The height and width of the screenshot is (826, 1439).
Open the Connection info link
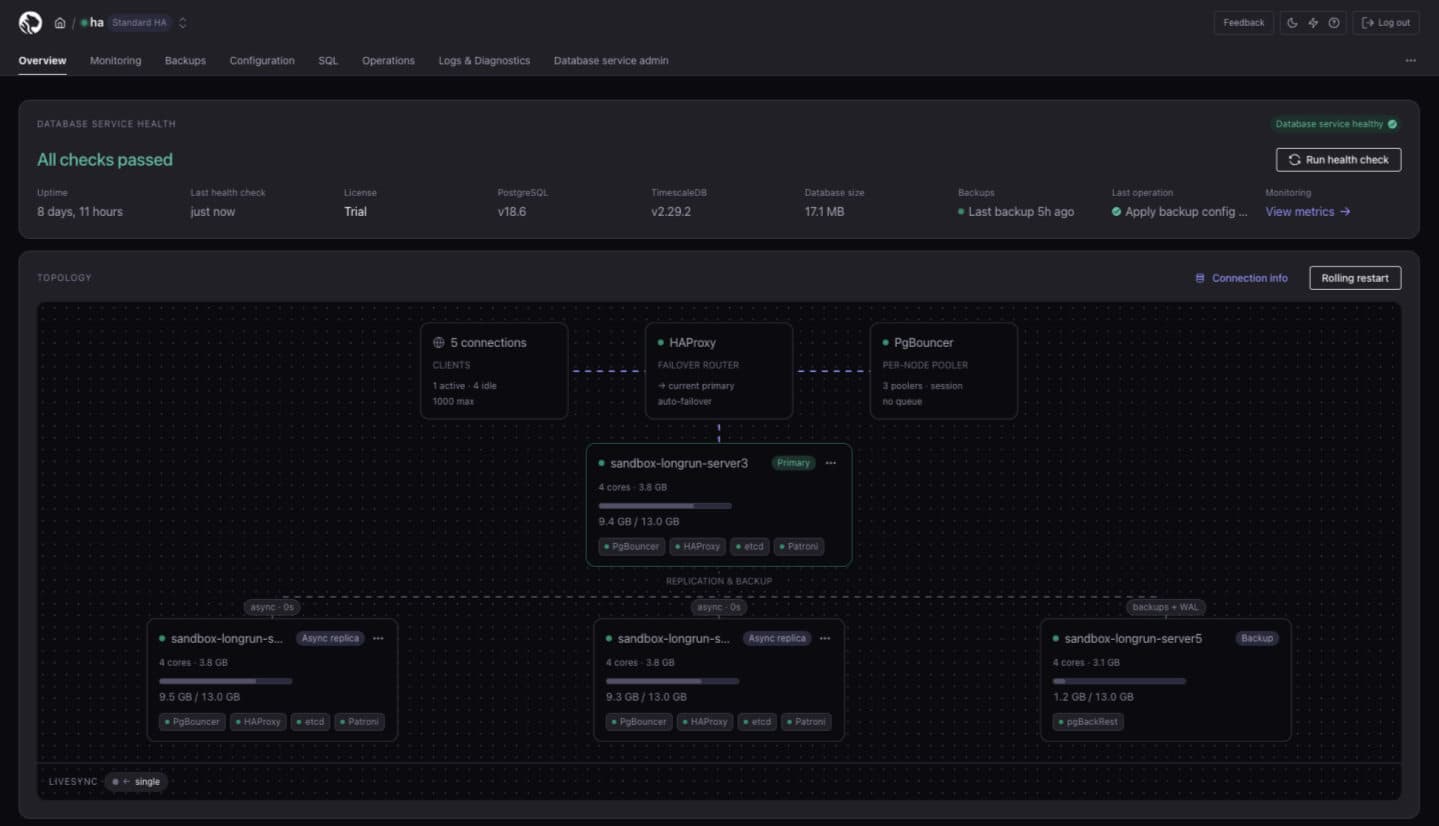click(1241, 278)
